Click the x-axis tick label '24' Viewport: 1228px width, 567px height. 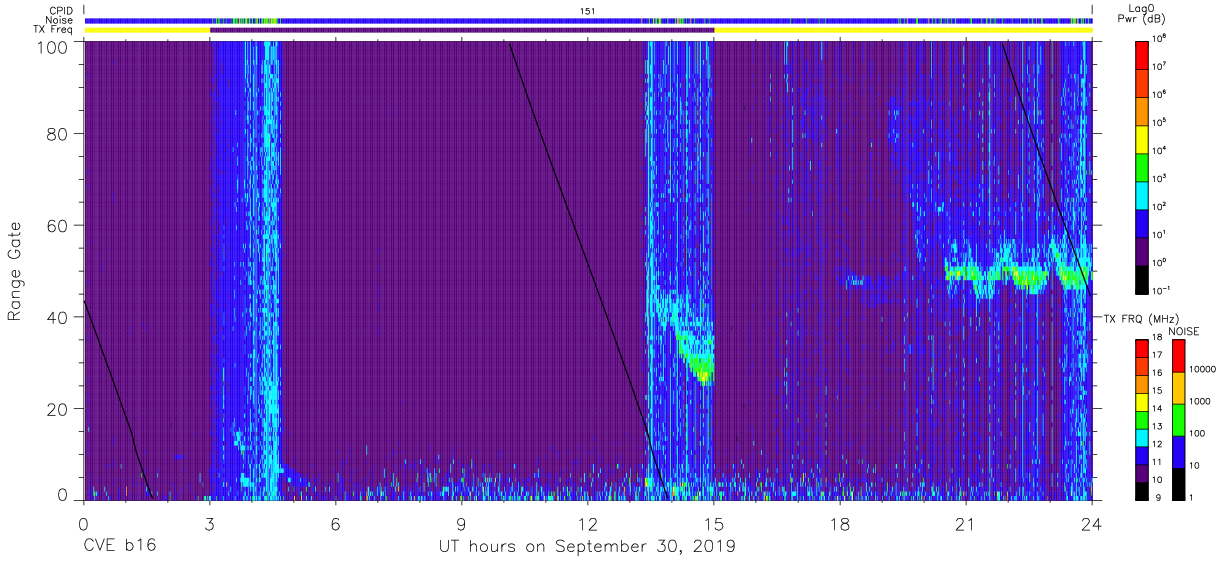pos(1092,523)
